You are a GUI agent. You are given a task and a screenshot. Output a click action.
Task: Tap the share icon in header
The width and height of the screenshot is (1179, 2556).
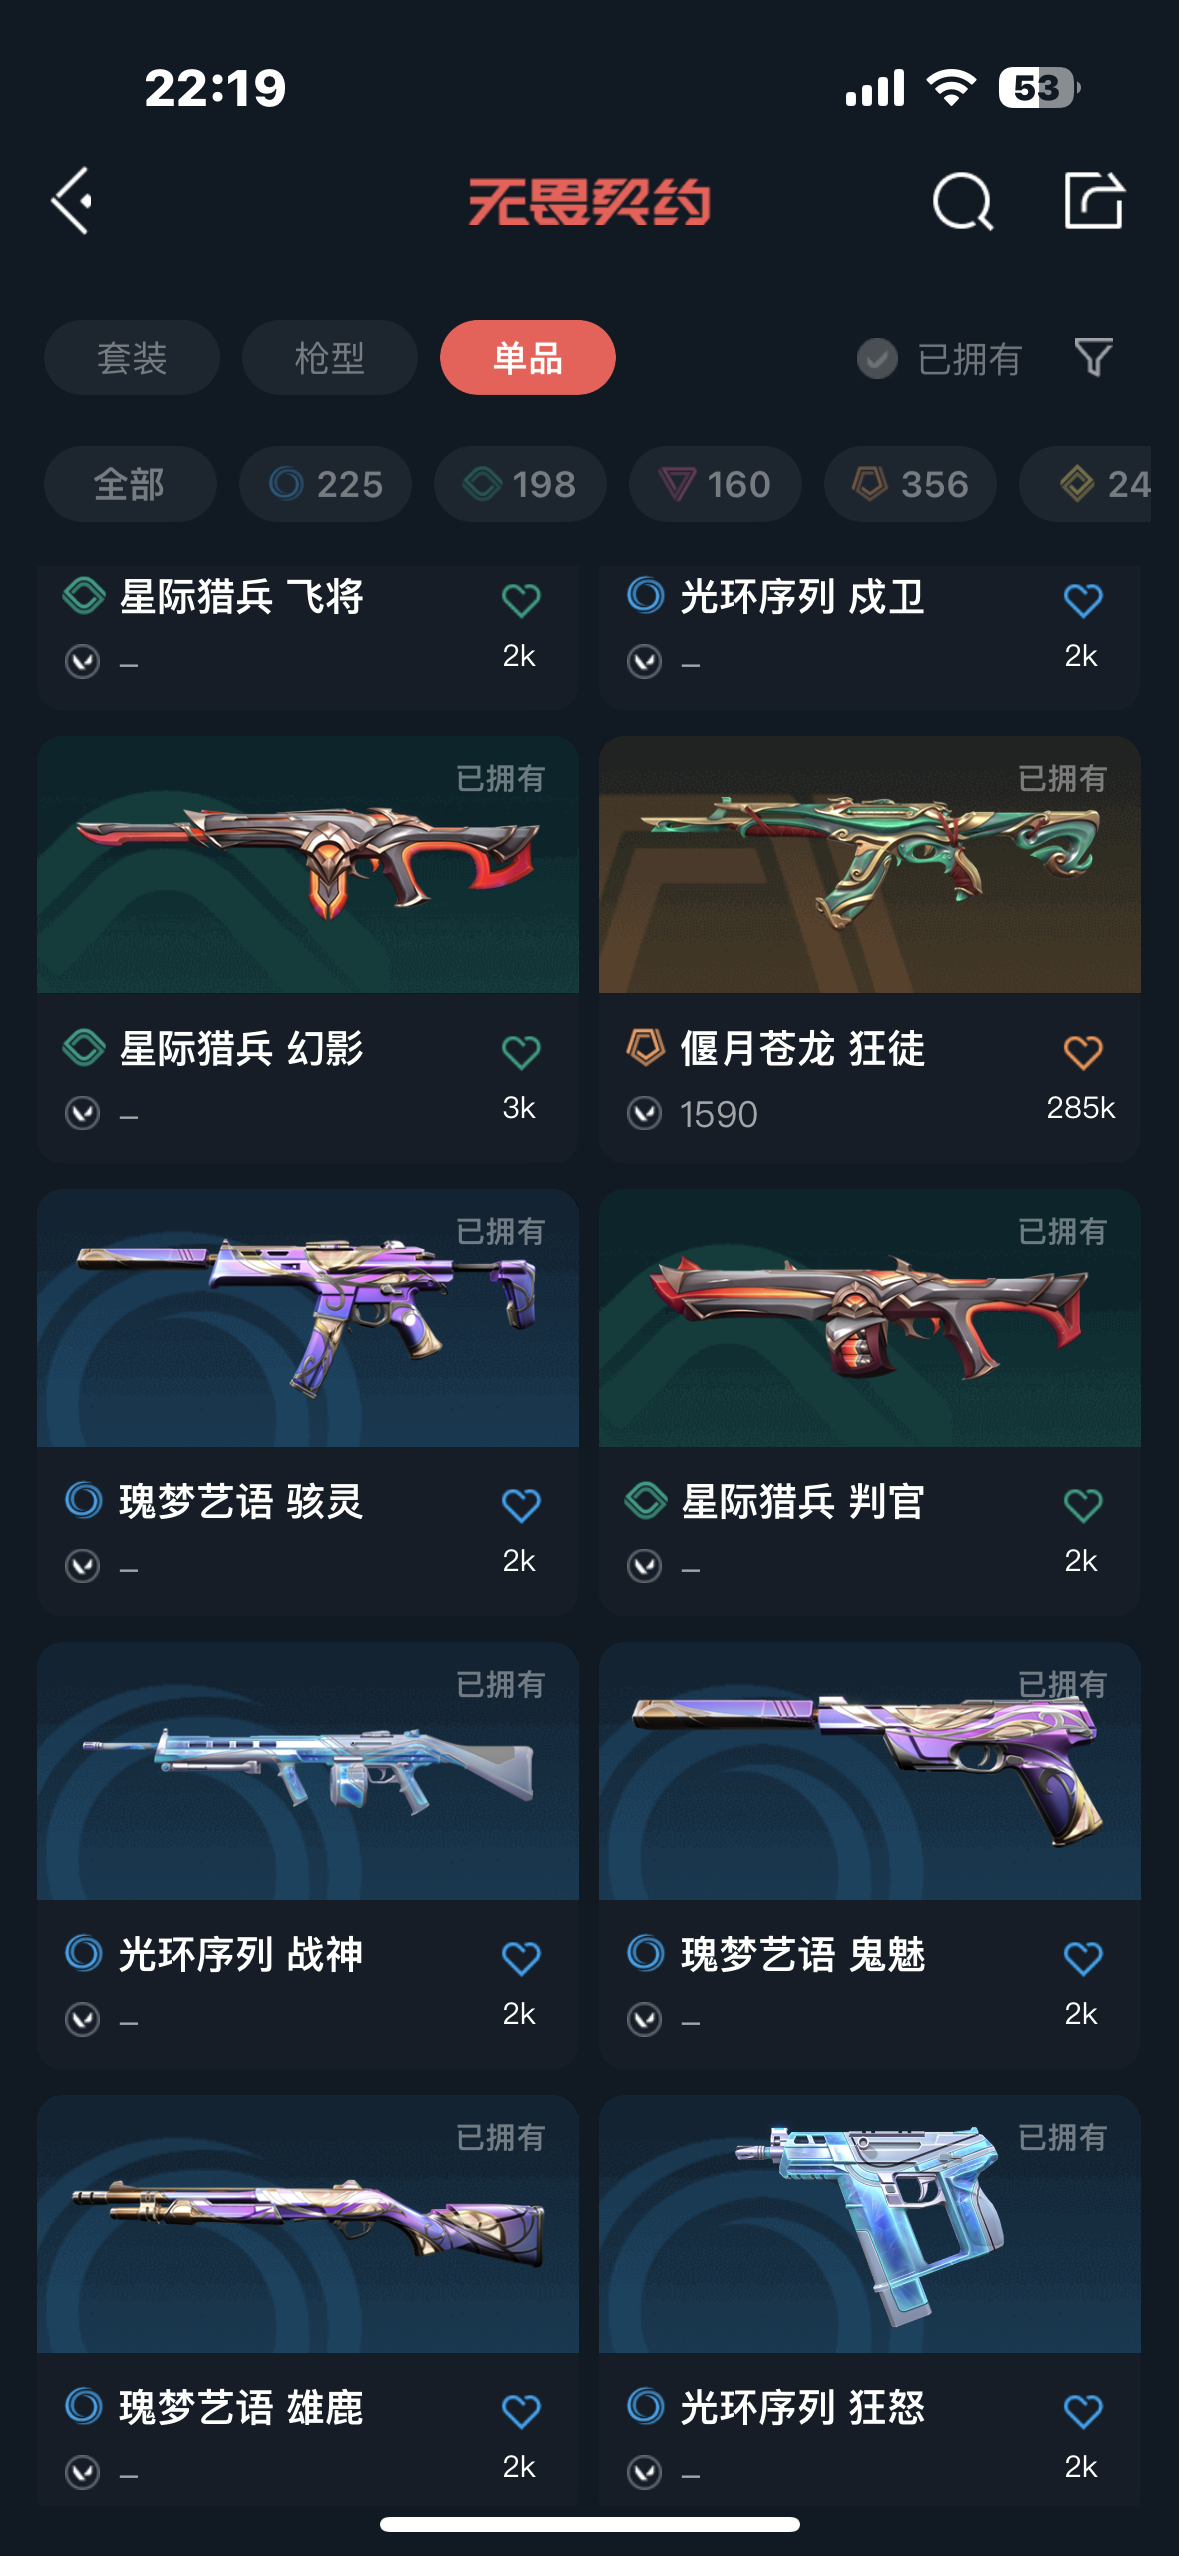tap(1094, 200)
